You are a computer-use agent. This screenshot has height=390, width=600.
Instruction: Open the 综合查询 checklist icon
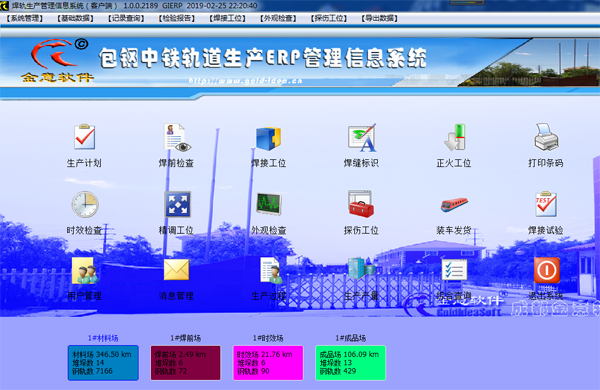pos(454,269)
